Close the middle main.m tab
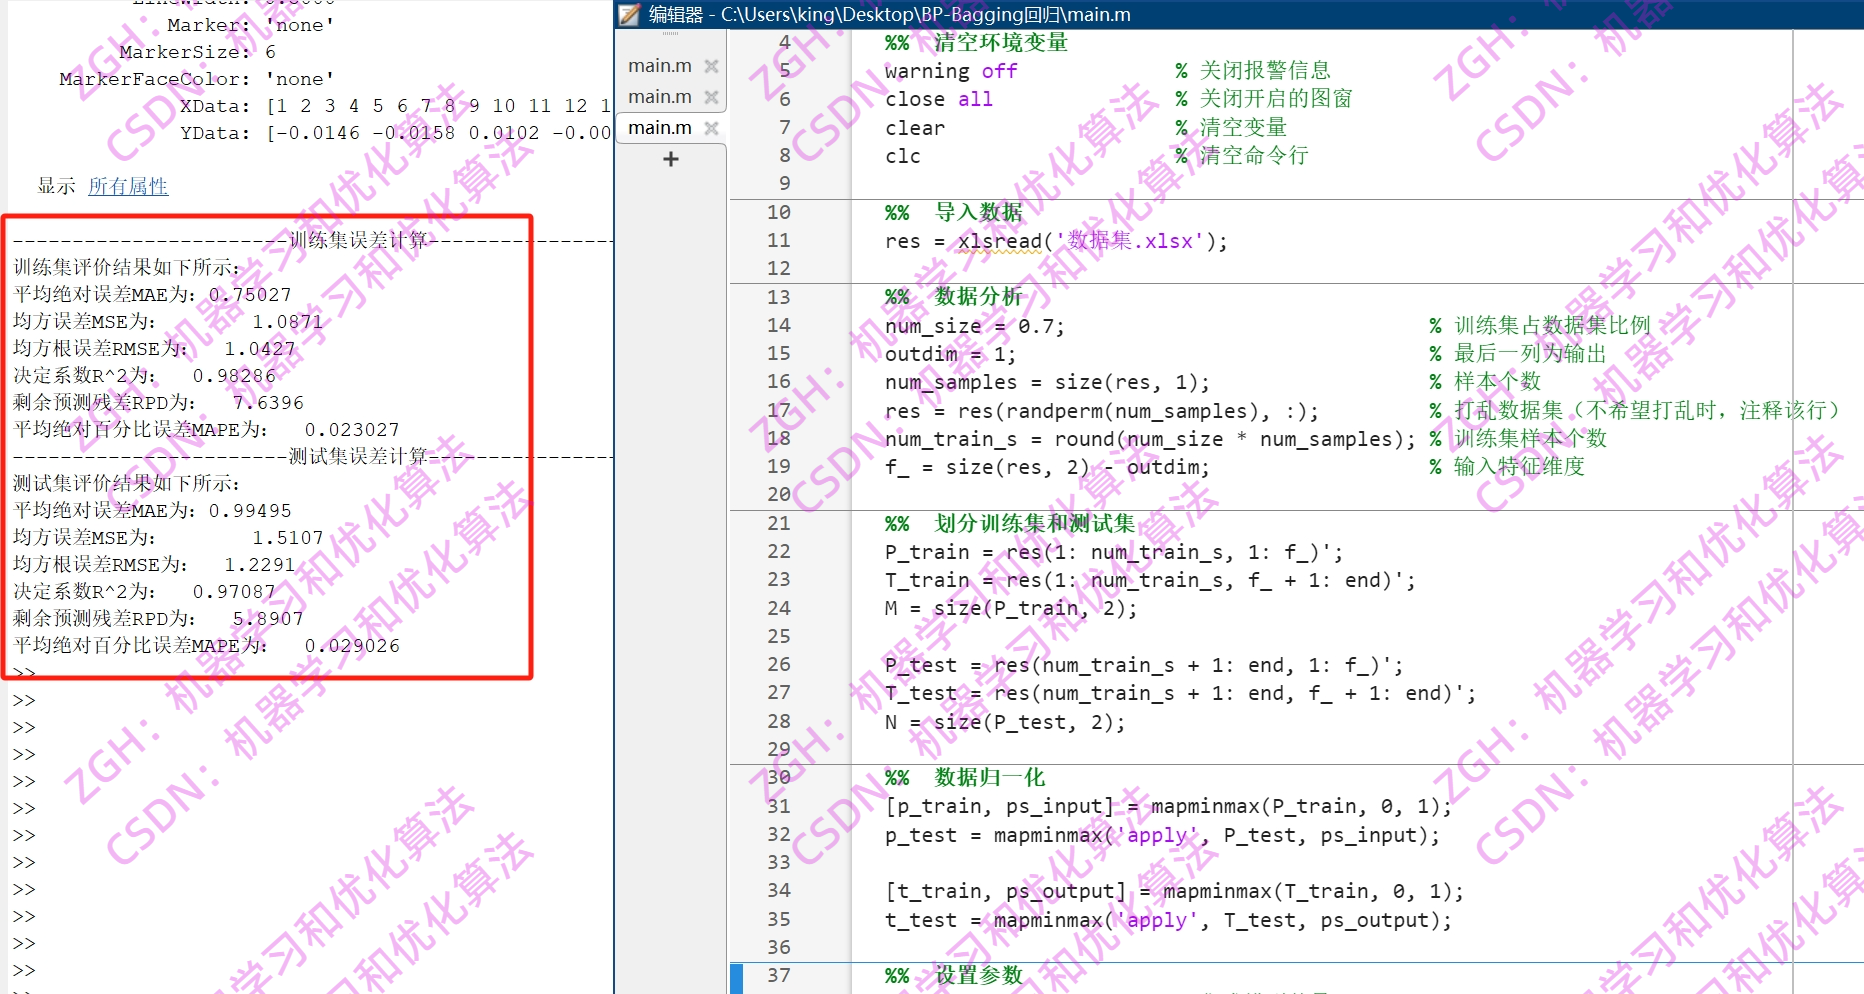This screenshot has width=1864, height=994. click(x=711, y=96)
